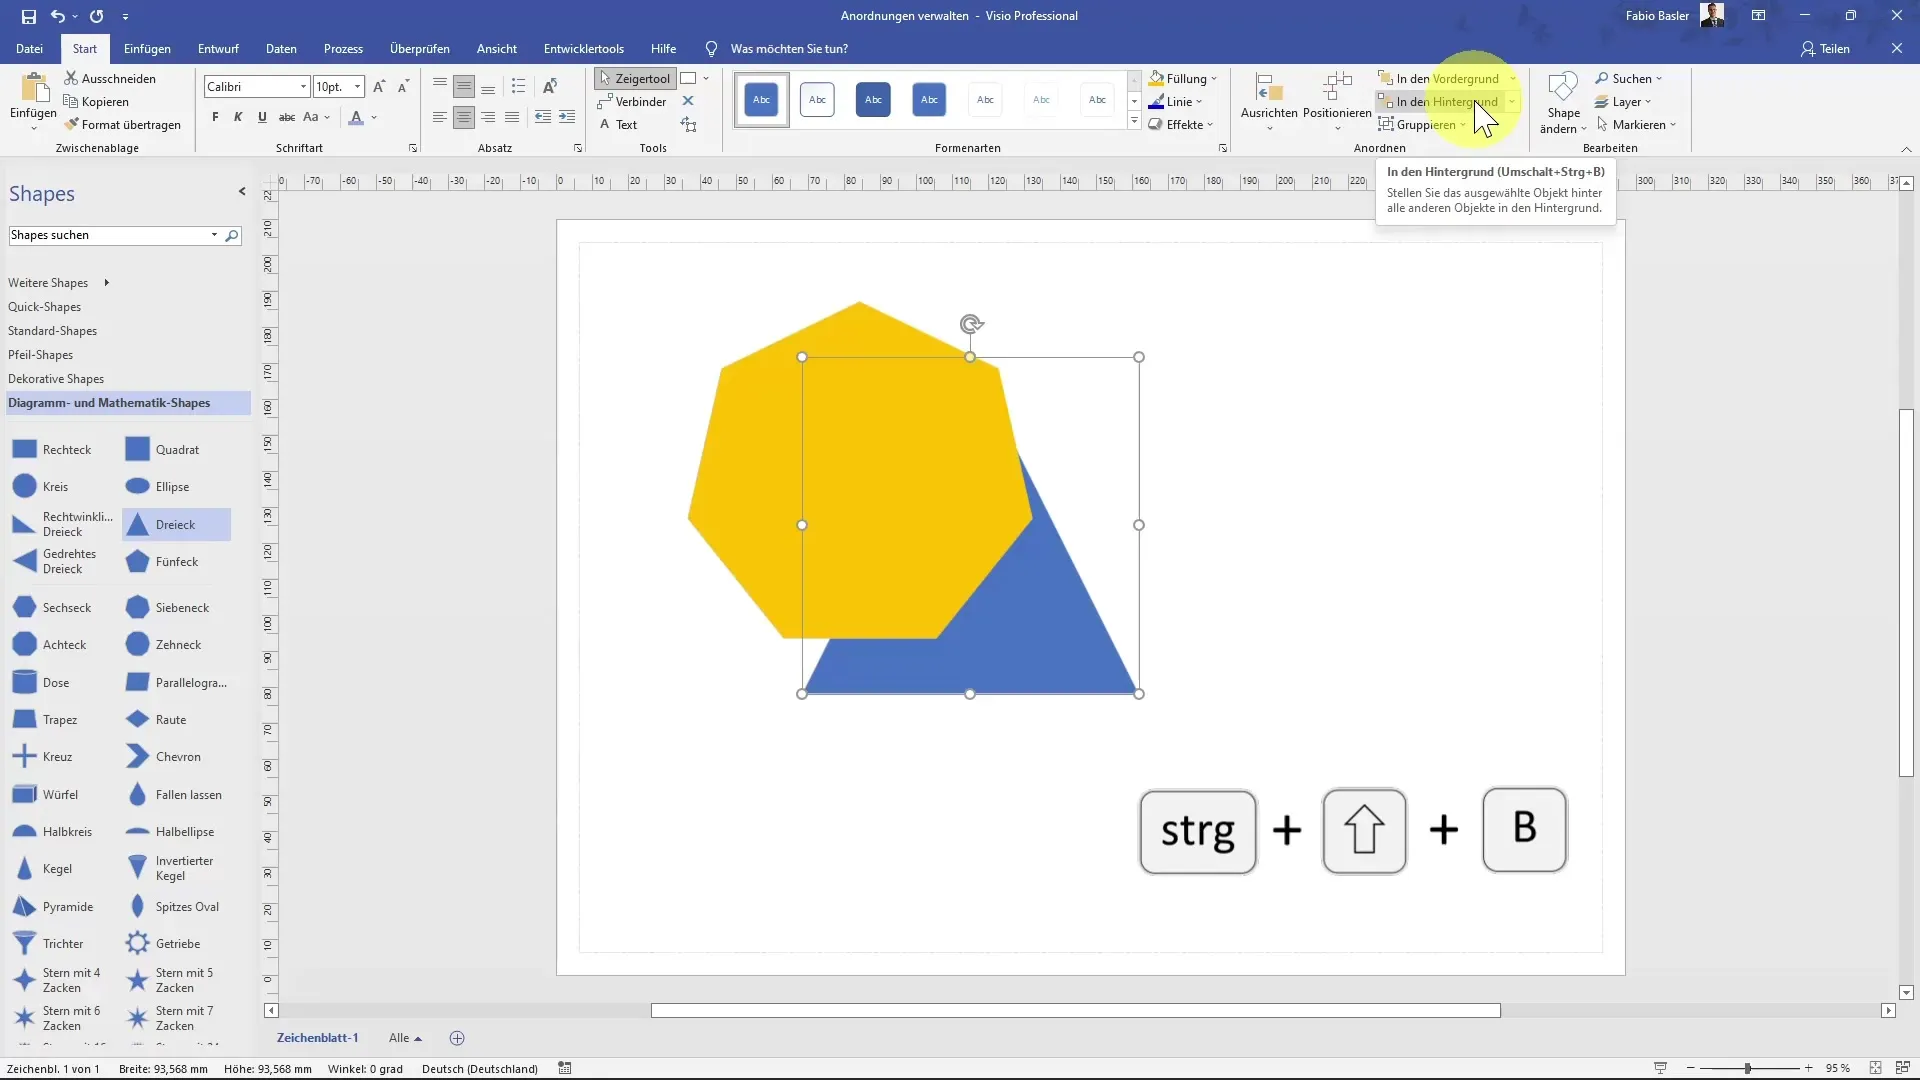Toggle align text right
This screenshot has width=1920, height=1080.
click(488, 117)
